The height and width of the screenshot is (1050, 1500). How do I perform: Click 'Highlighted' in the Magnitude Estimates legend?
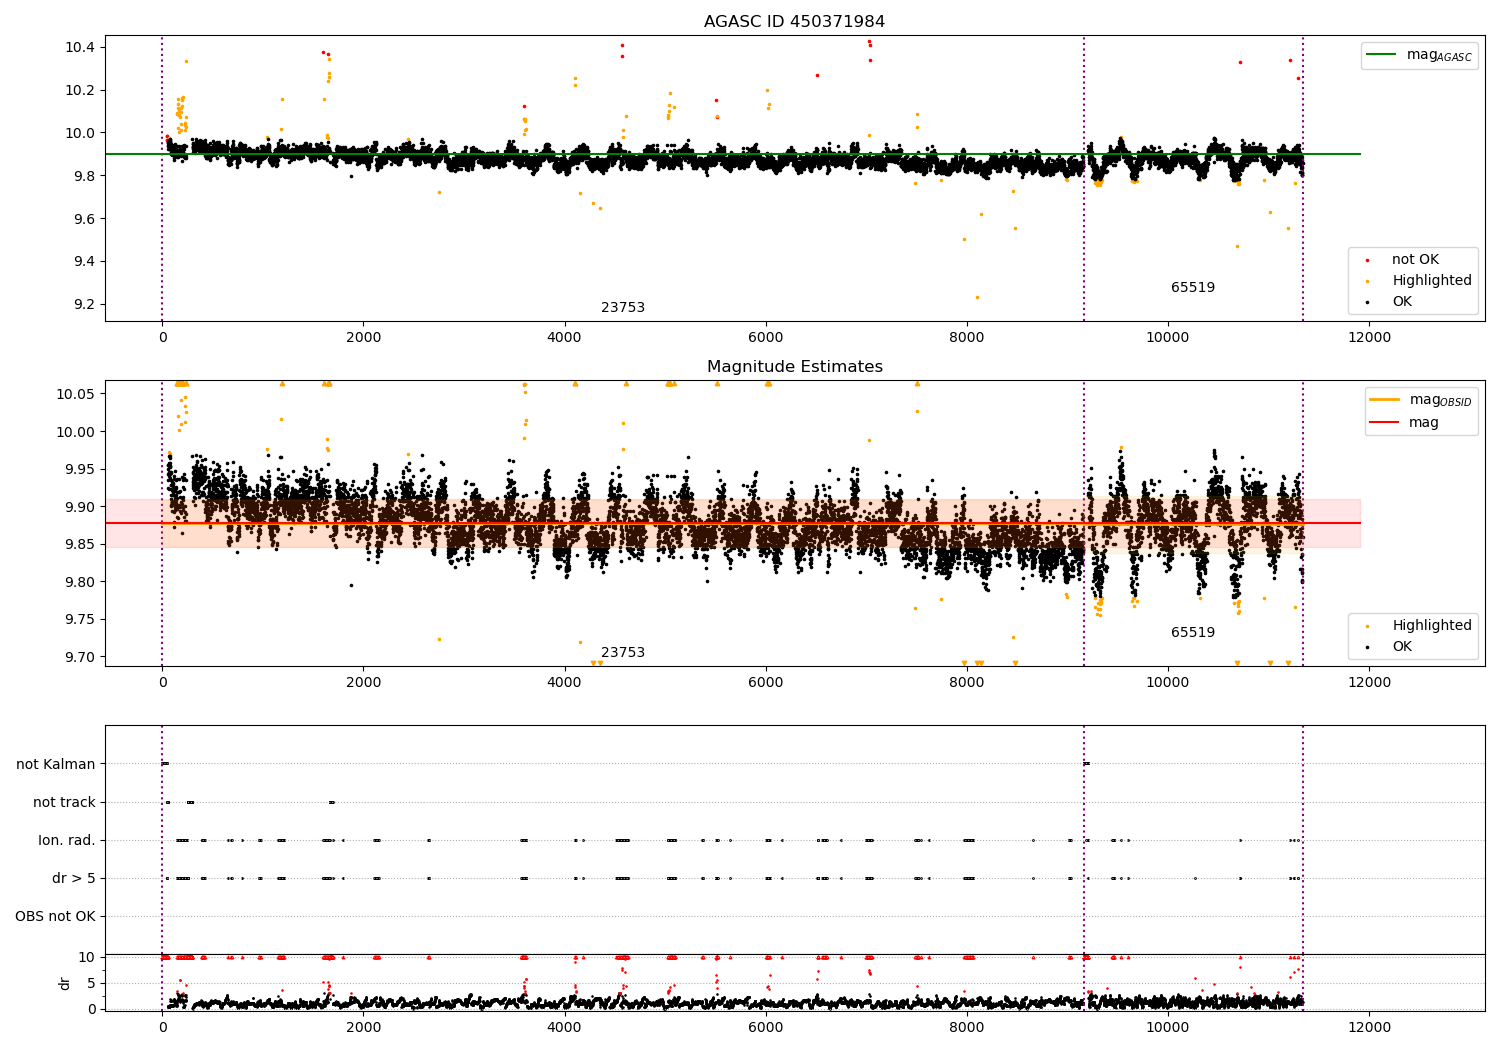tap(1432, 626)
